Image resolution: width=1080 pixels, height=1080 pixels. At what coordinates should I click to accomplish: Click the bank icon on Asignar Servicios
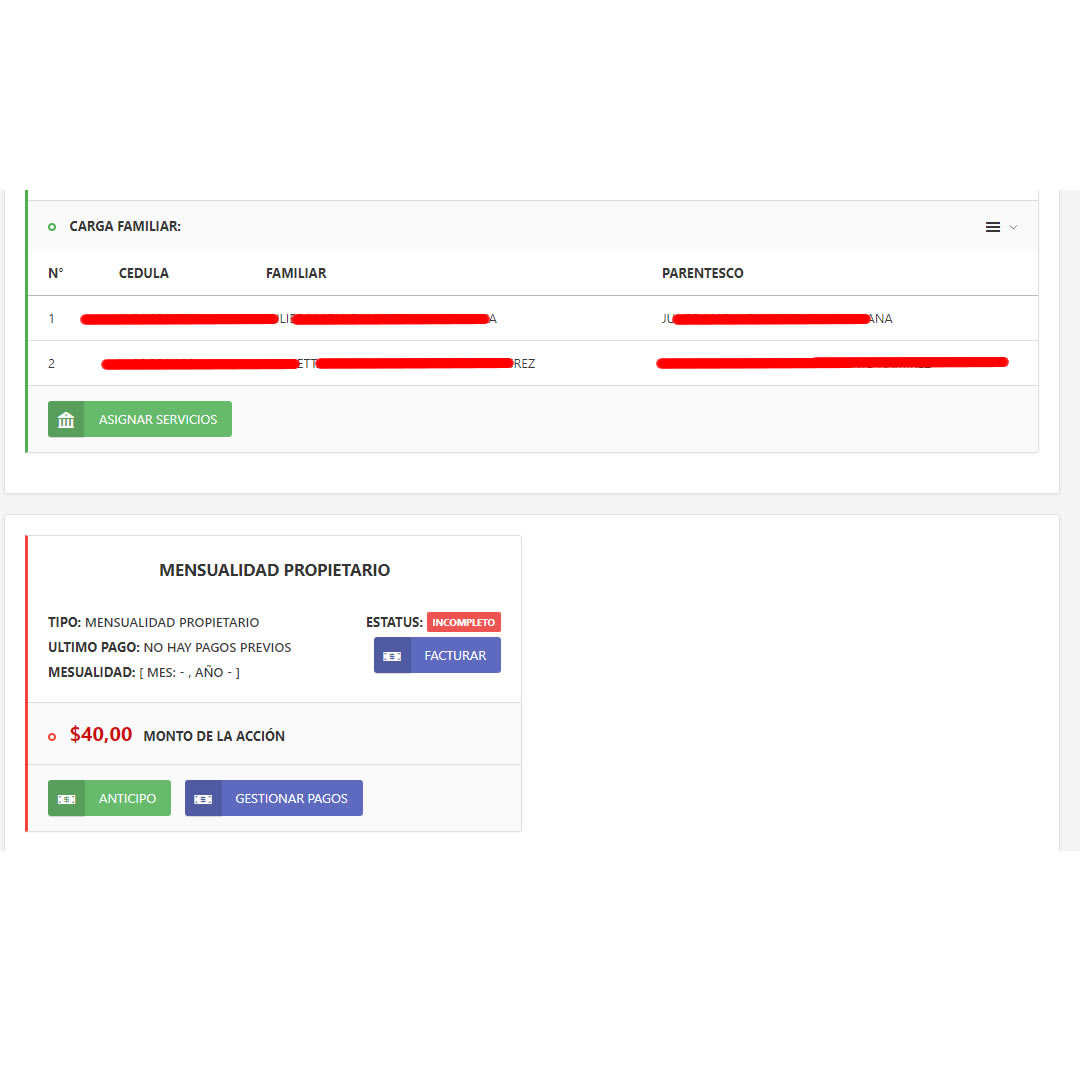click(66, 419)
